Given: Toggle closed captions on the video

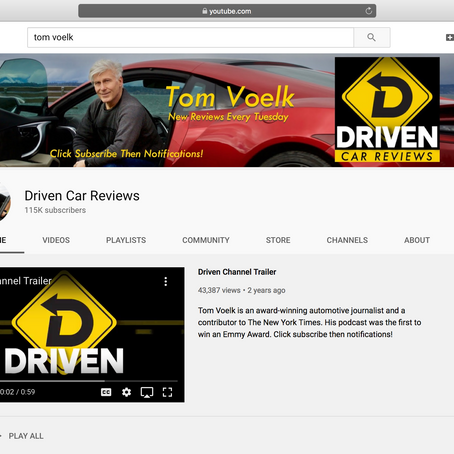Looking at the screenshot, I should coord(106,392).
